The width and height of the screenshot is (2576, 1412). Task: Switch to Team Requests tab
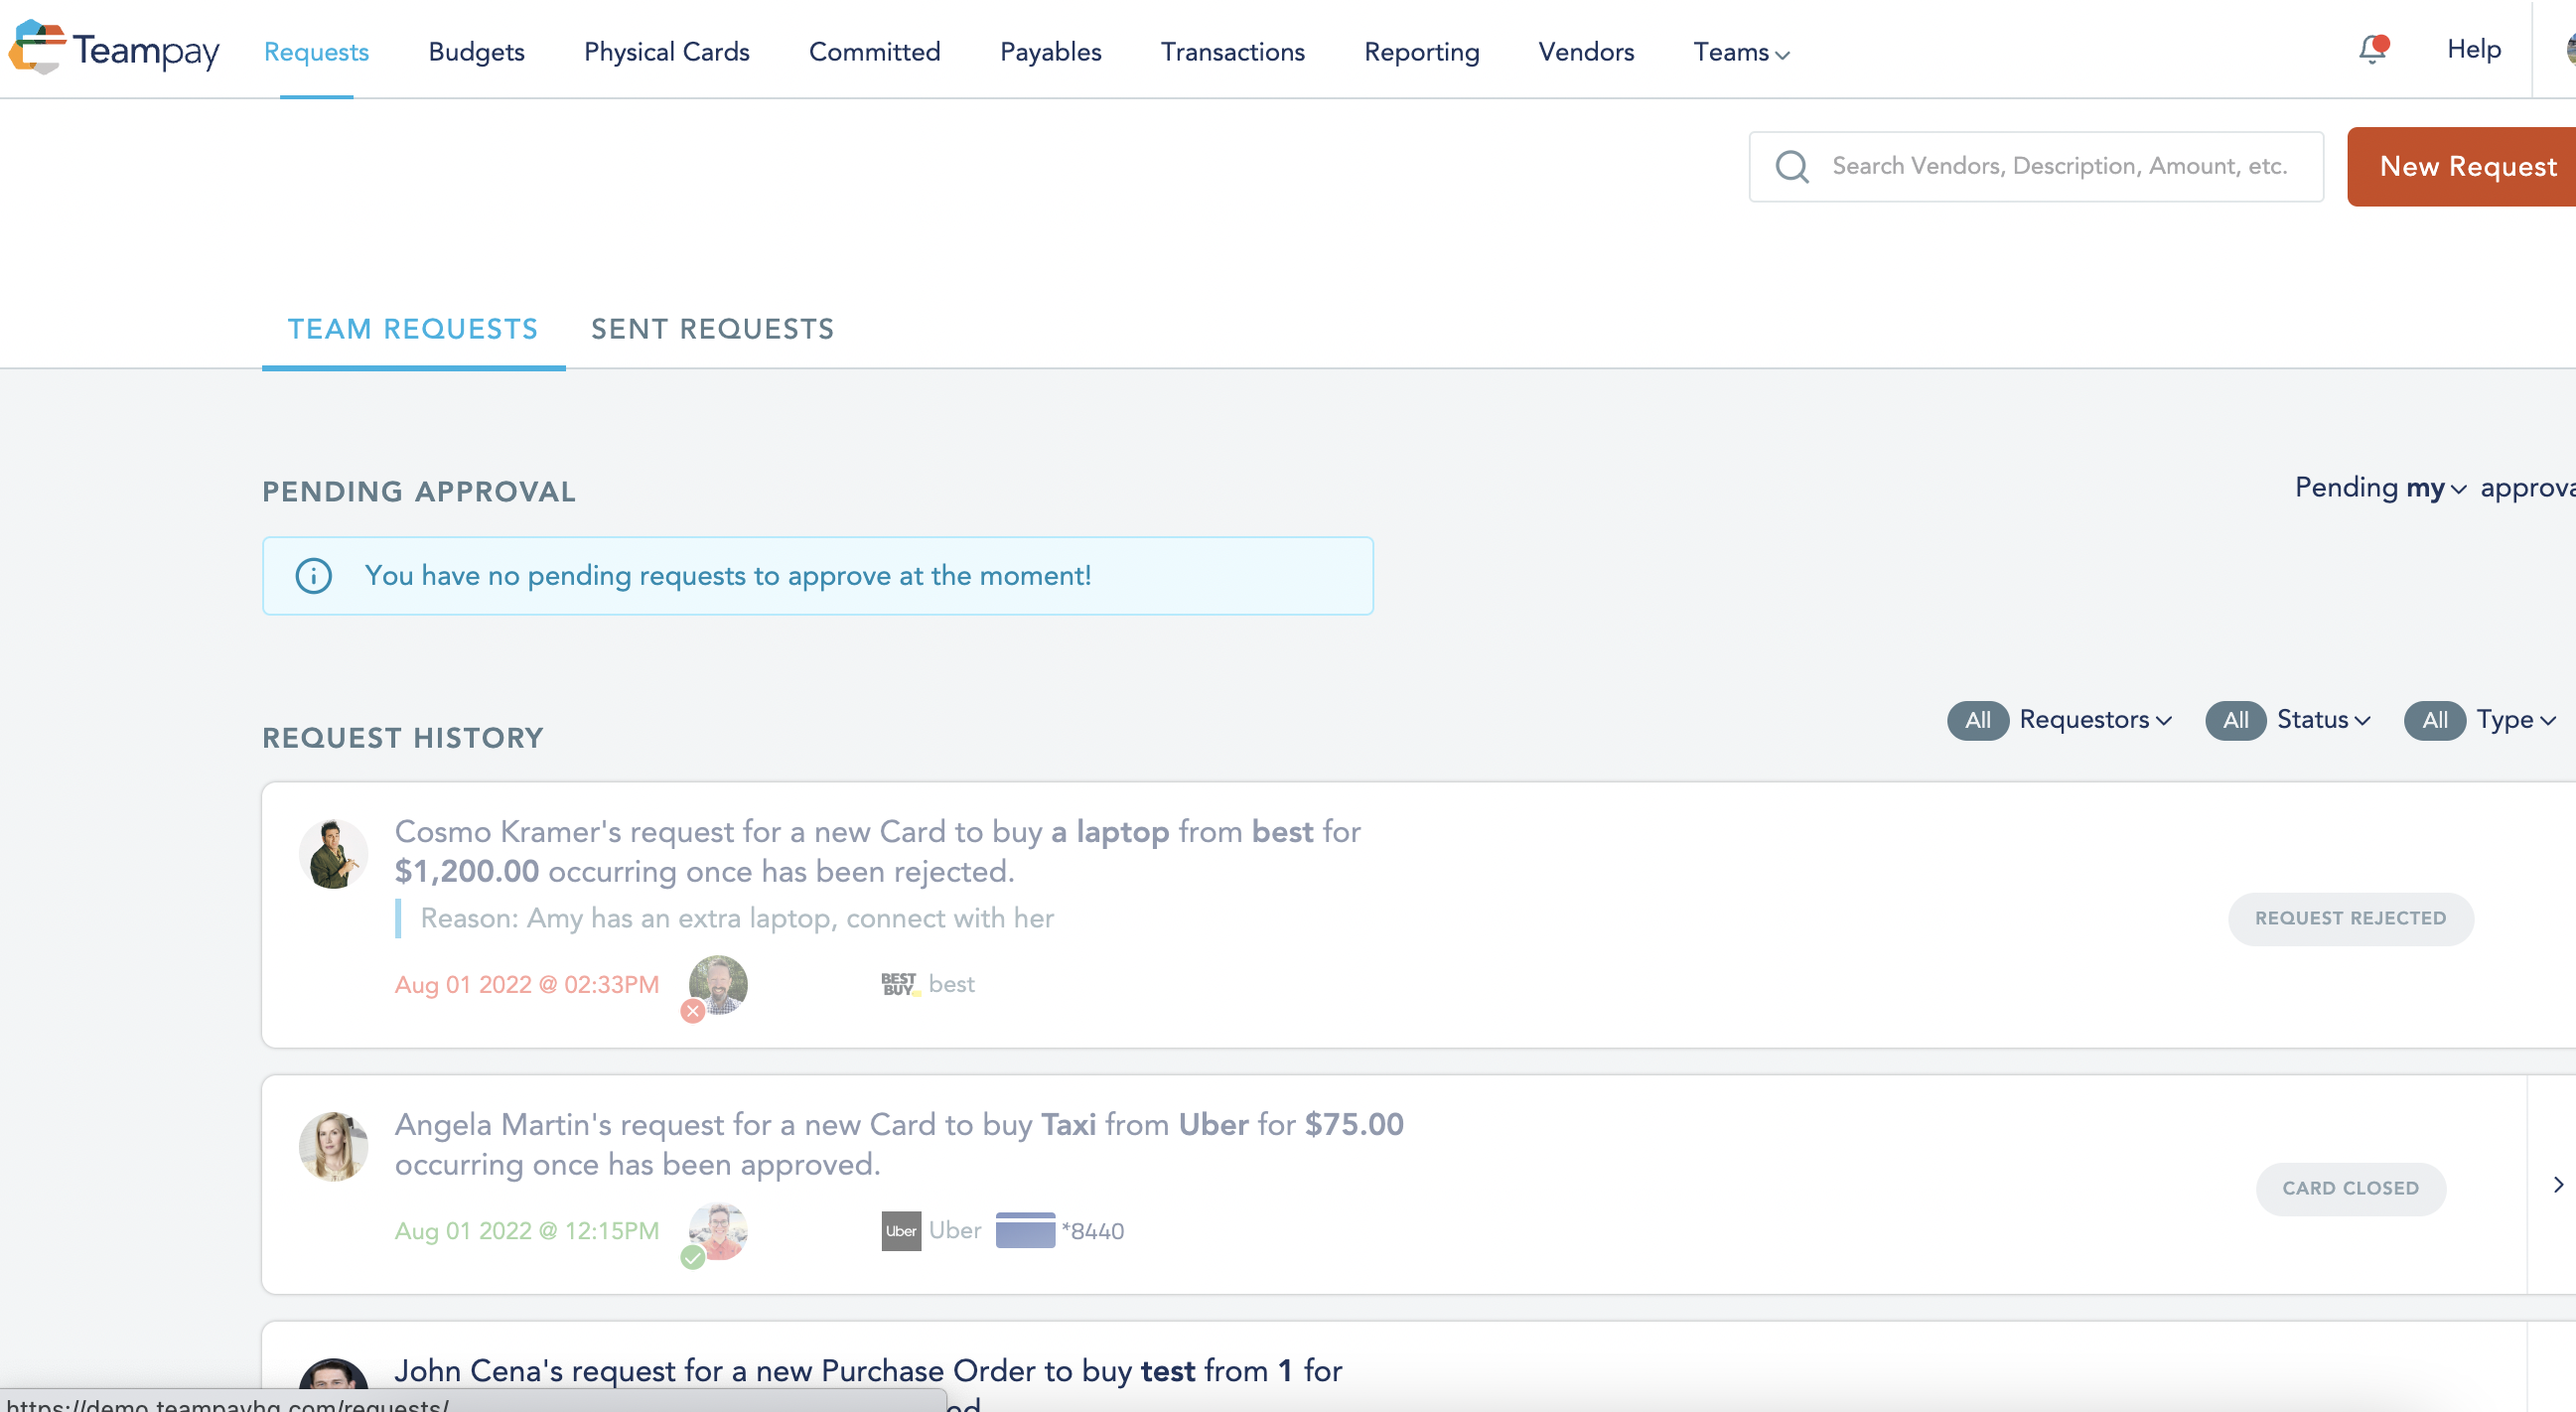tap(413, 330)
